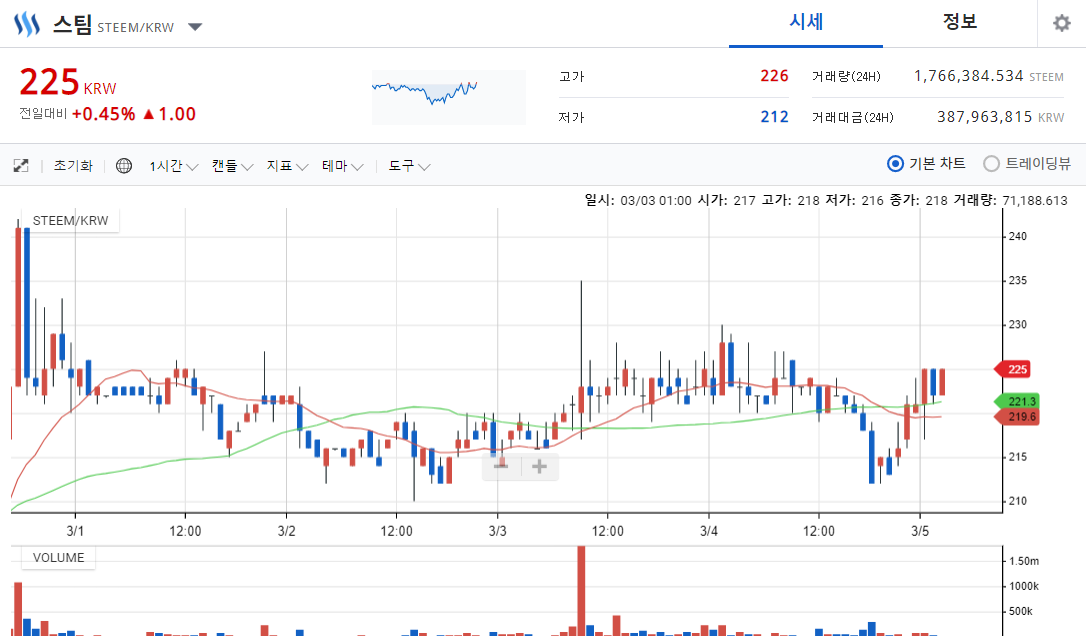Viewport: 1086px width, 638px height.
Task: Click the 1.50m volume axis label
Action: [1024, 561]
